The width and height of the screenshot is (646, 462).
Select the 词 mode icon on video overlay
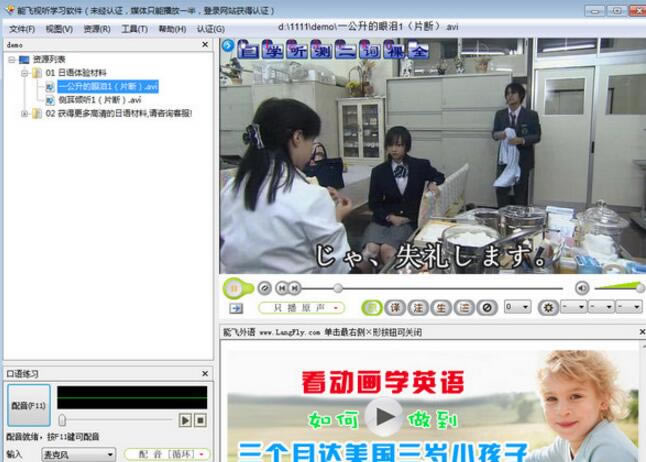(370, 49)
